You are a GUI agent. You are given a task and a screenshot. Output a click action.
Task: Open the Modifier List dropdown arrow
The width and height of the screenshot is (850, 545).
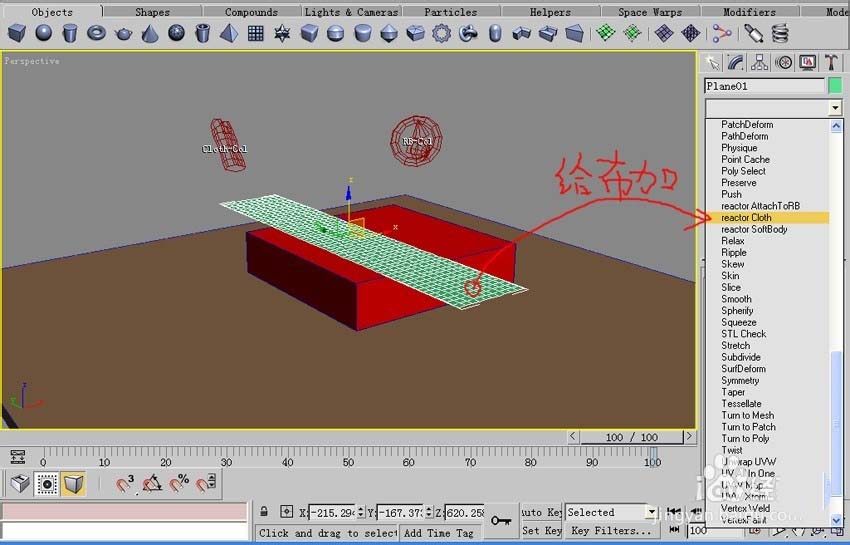click(835, 108)
